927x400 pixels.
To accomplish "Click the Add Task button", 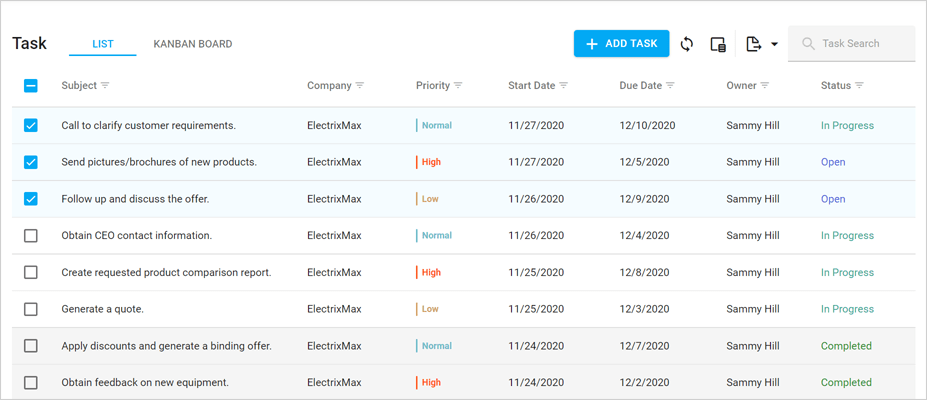I will tap(621, 44).
